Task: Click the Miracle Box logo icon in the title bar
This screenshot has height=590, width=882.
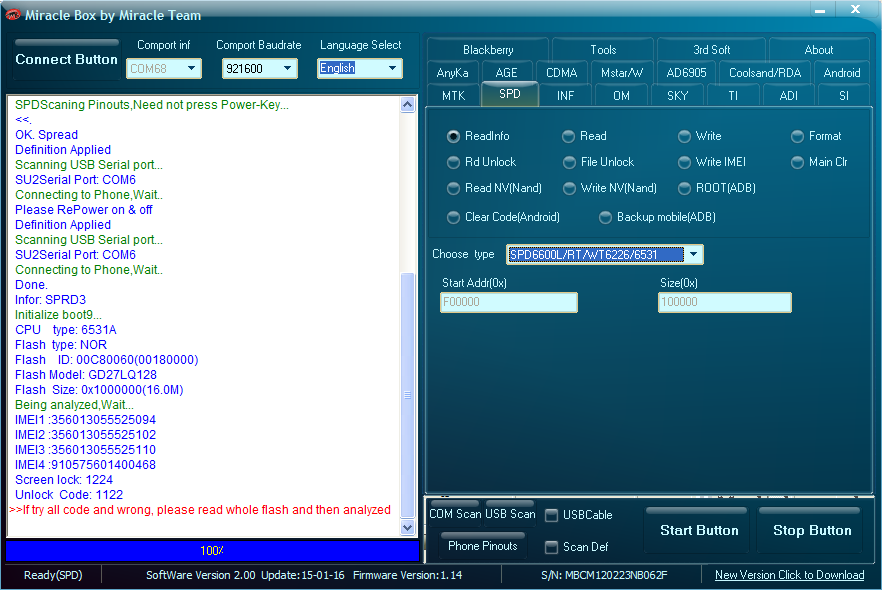Action: (x=12, y=15)
